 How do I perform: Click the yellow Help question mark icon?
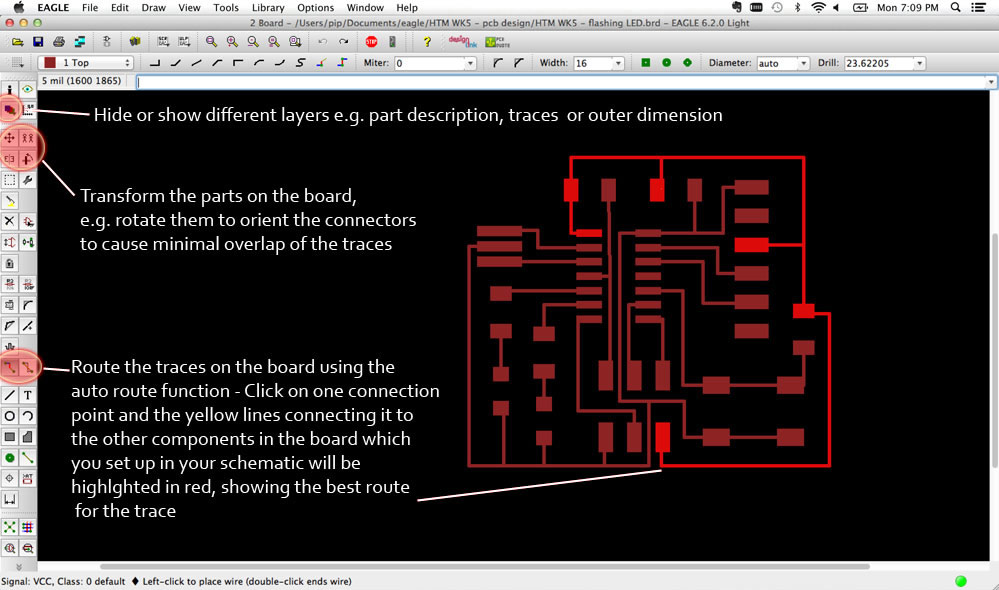point(426,42)
